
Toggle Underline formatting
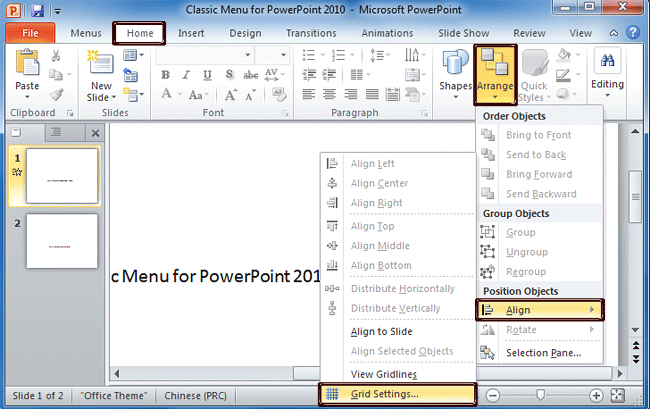tap(207, 75)
